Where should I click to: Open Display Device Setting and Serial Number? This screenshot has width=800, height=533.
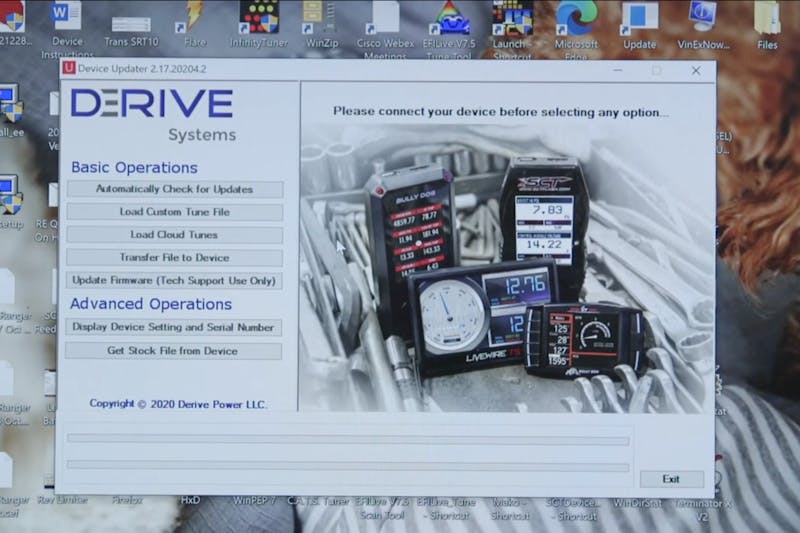point(174,327)
